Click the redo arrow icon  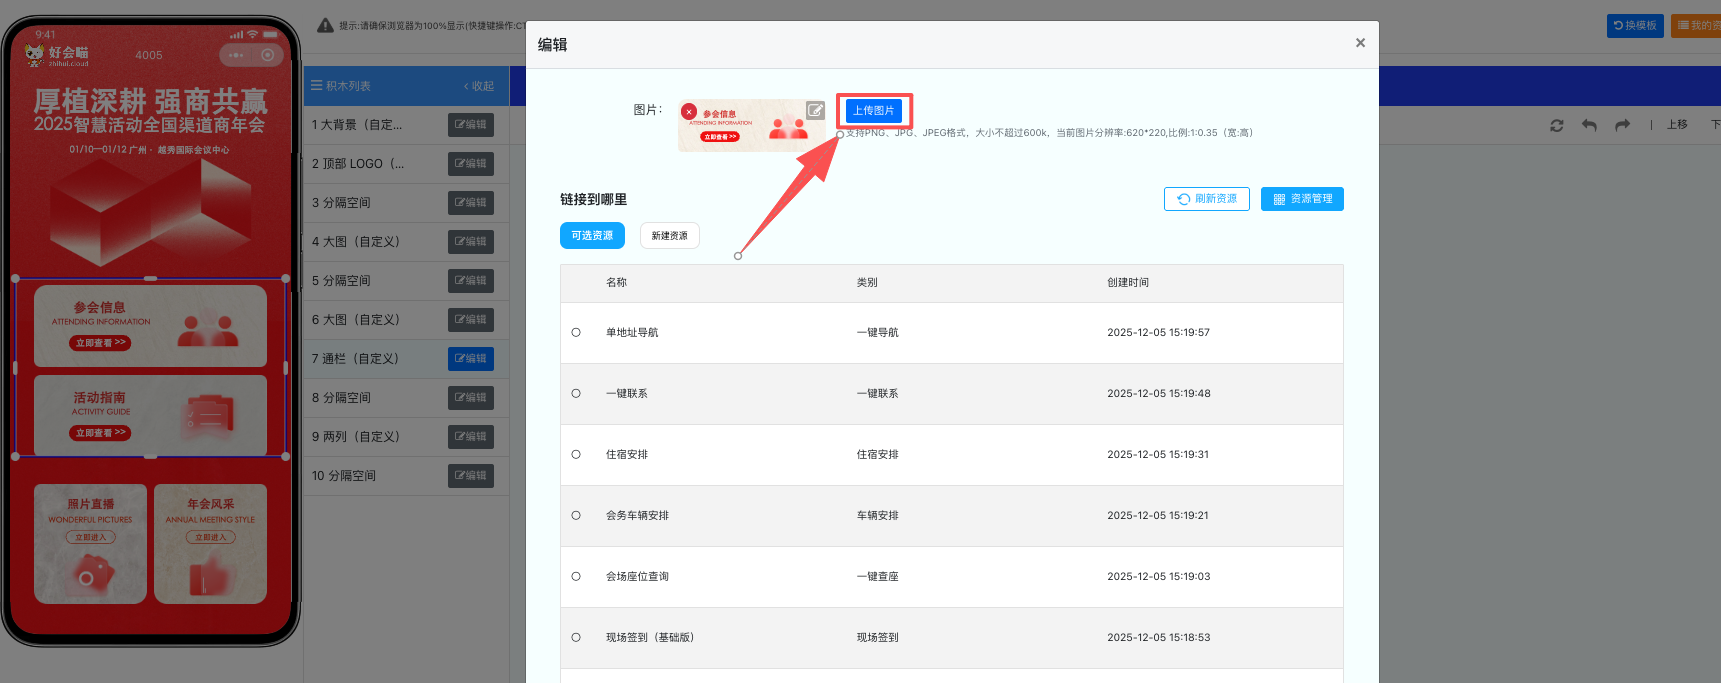[1622, 125]
